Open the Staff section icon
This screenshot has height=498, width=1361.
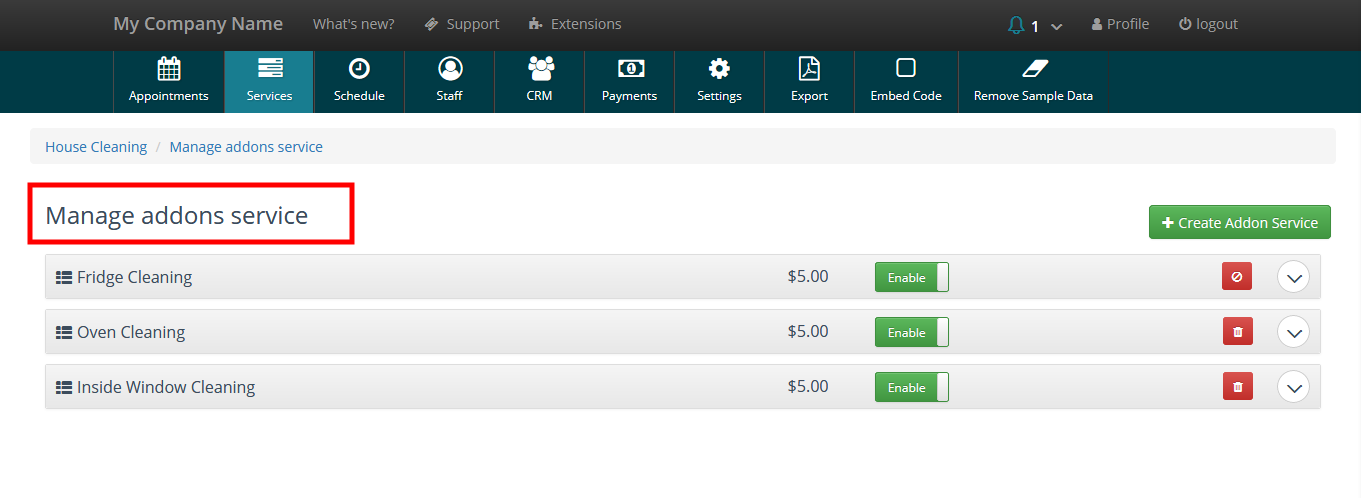pos(450,69)
